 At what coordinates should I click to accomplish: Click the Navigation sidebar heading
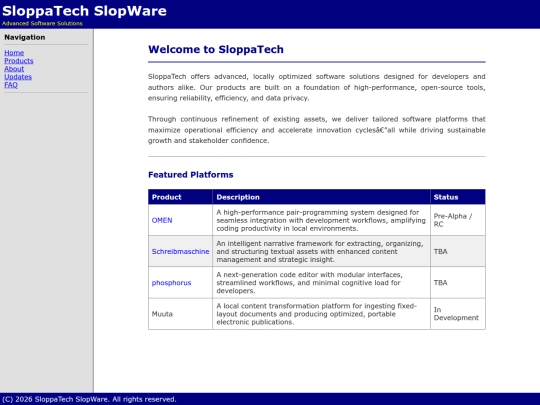click(25, 37)
